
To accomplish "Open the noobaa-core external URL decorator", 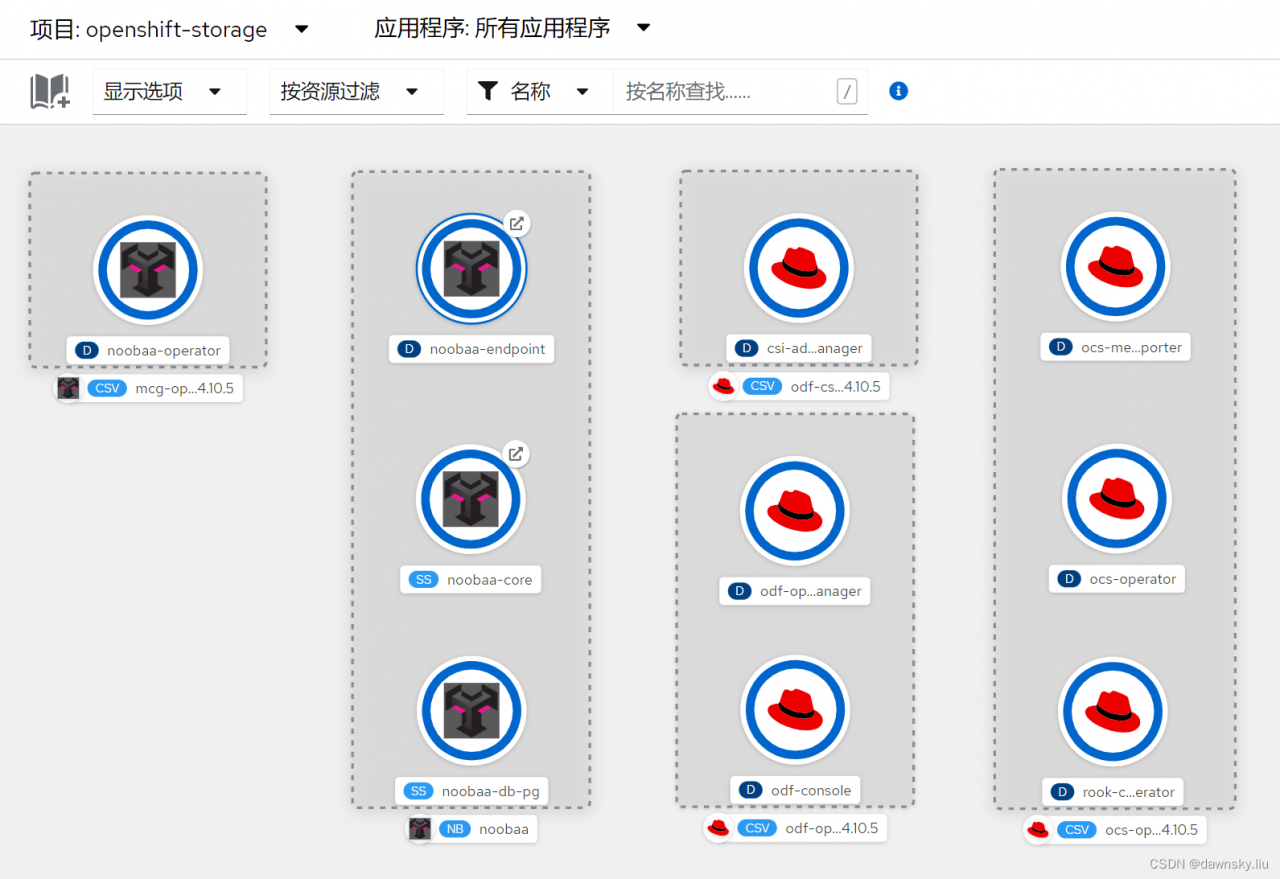I will (516, 454).
